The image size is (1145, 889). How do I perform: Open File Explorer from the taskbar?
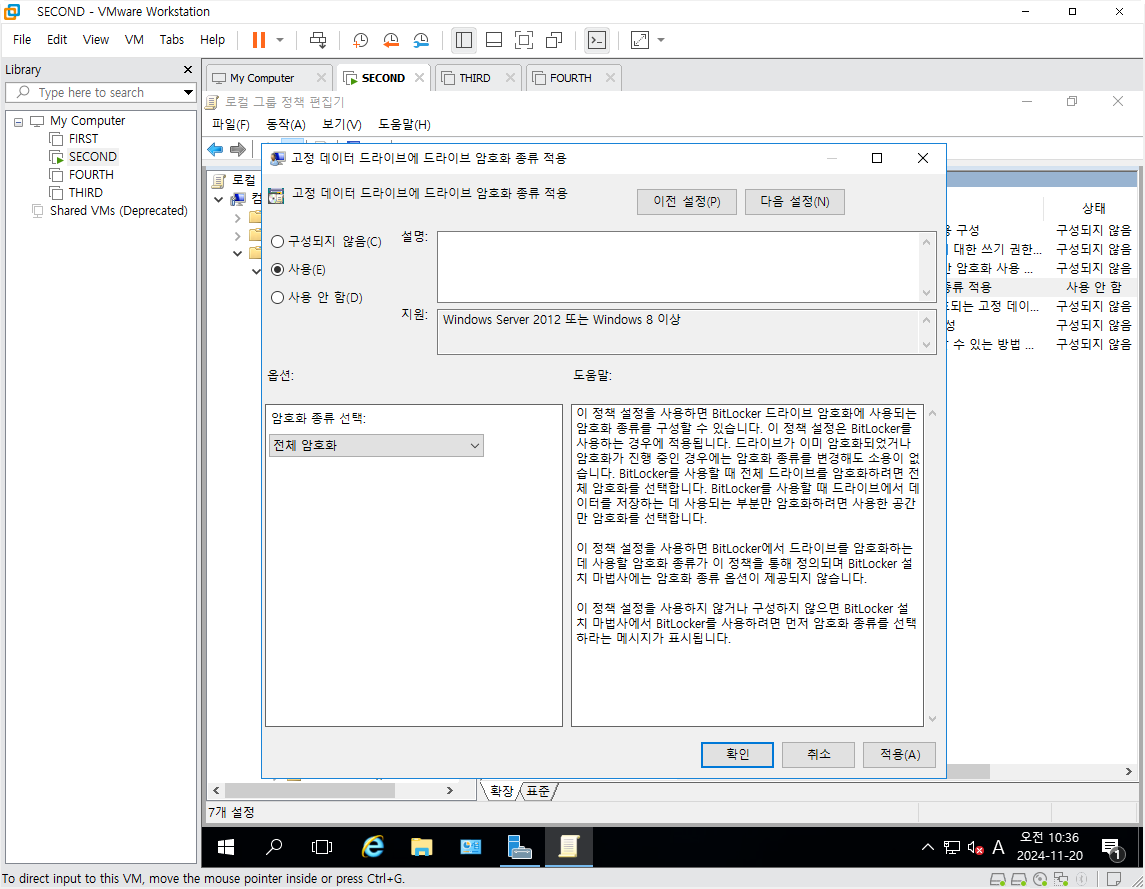(421, 847)
